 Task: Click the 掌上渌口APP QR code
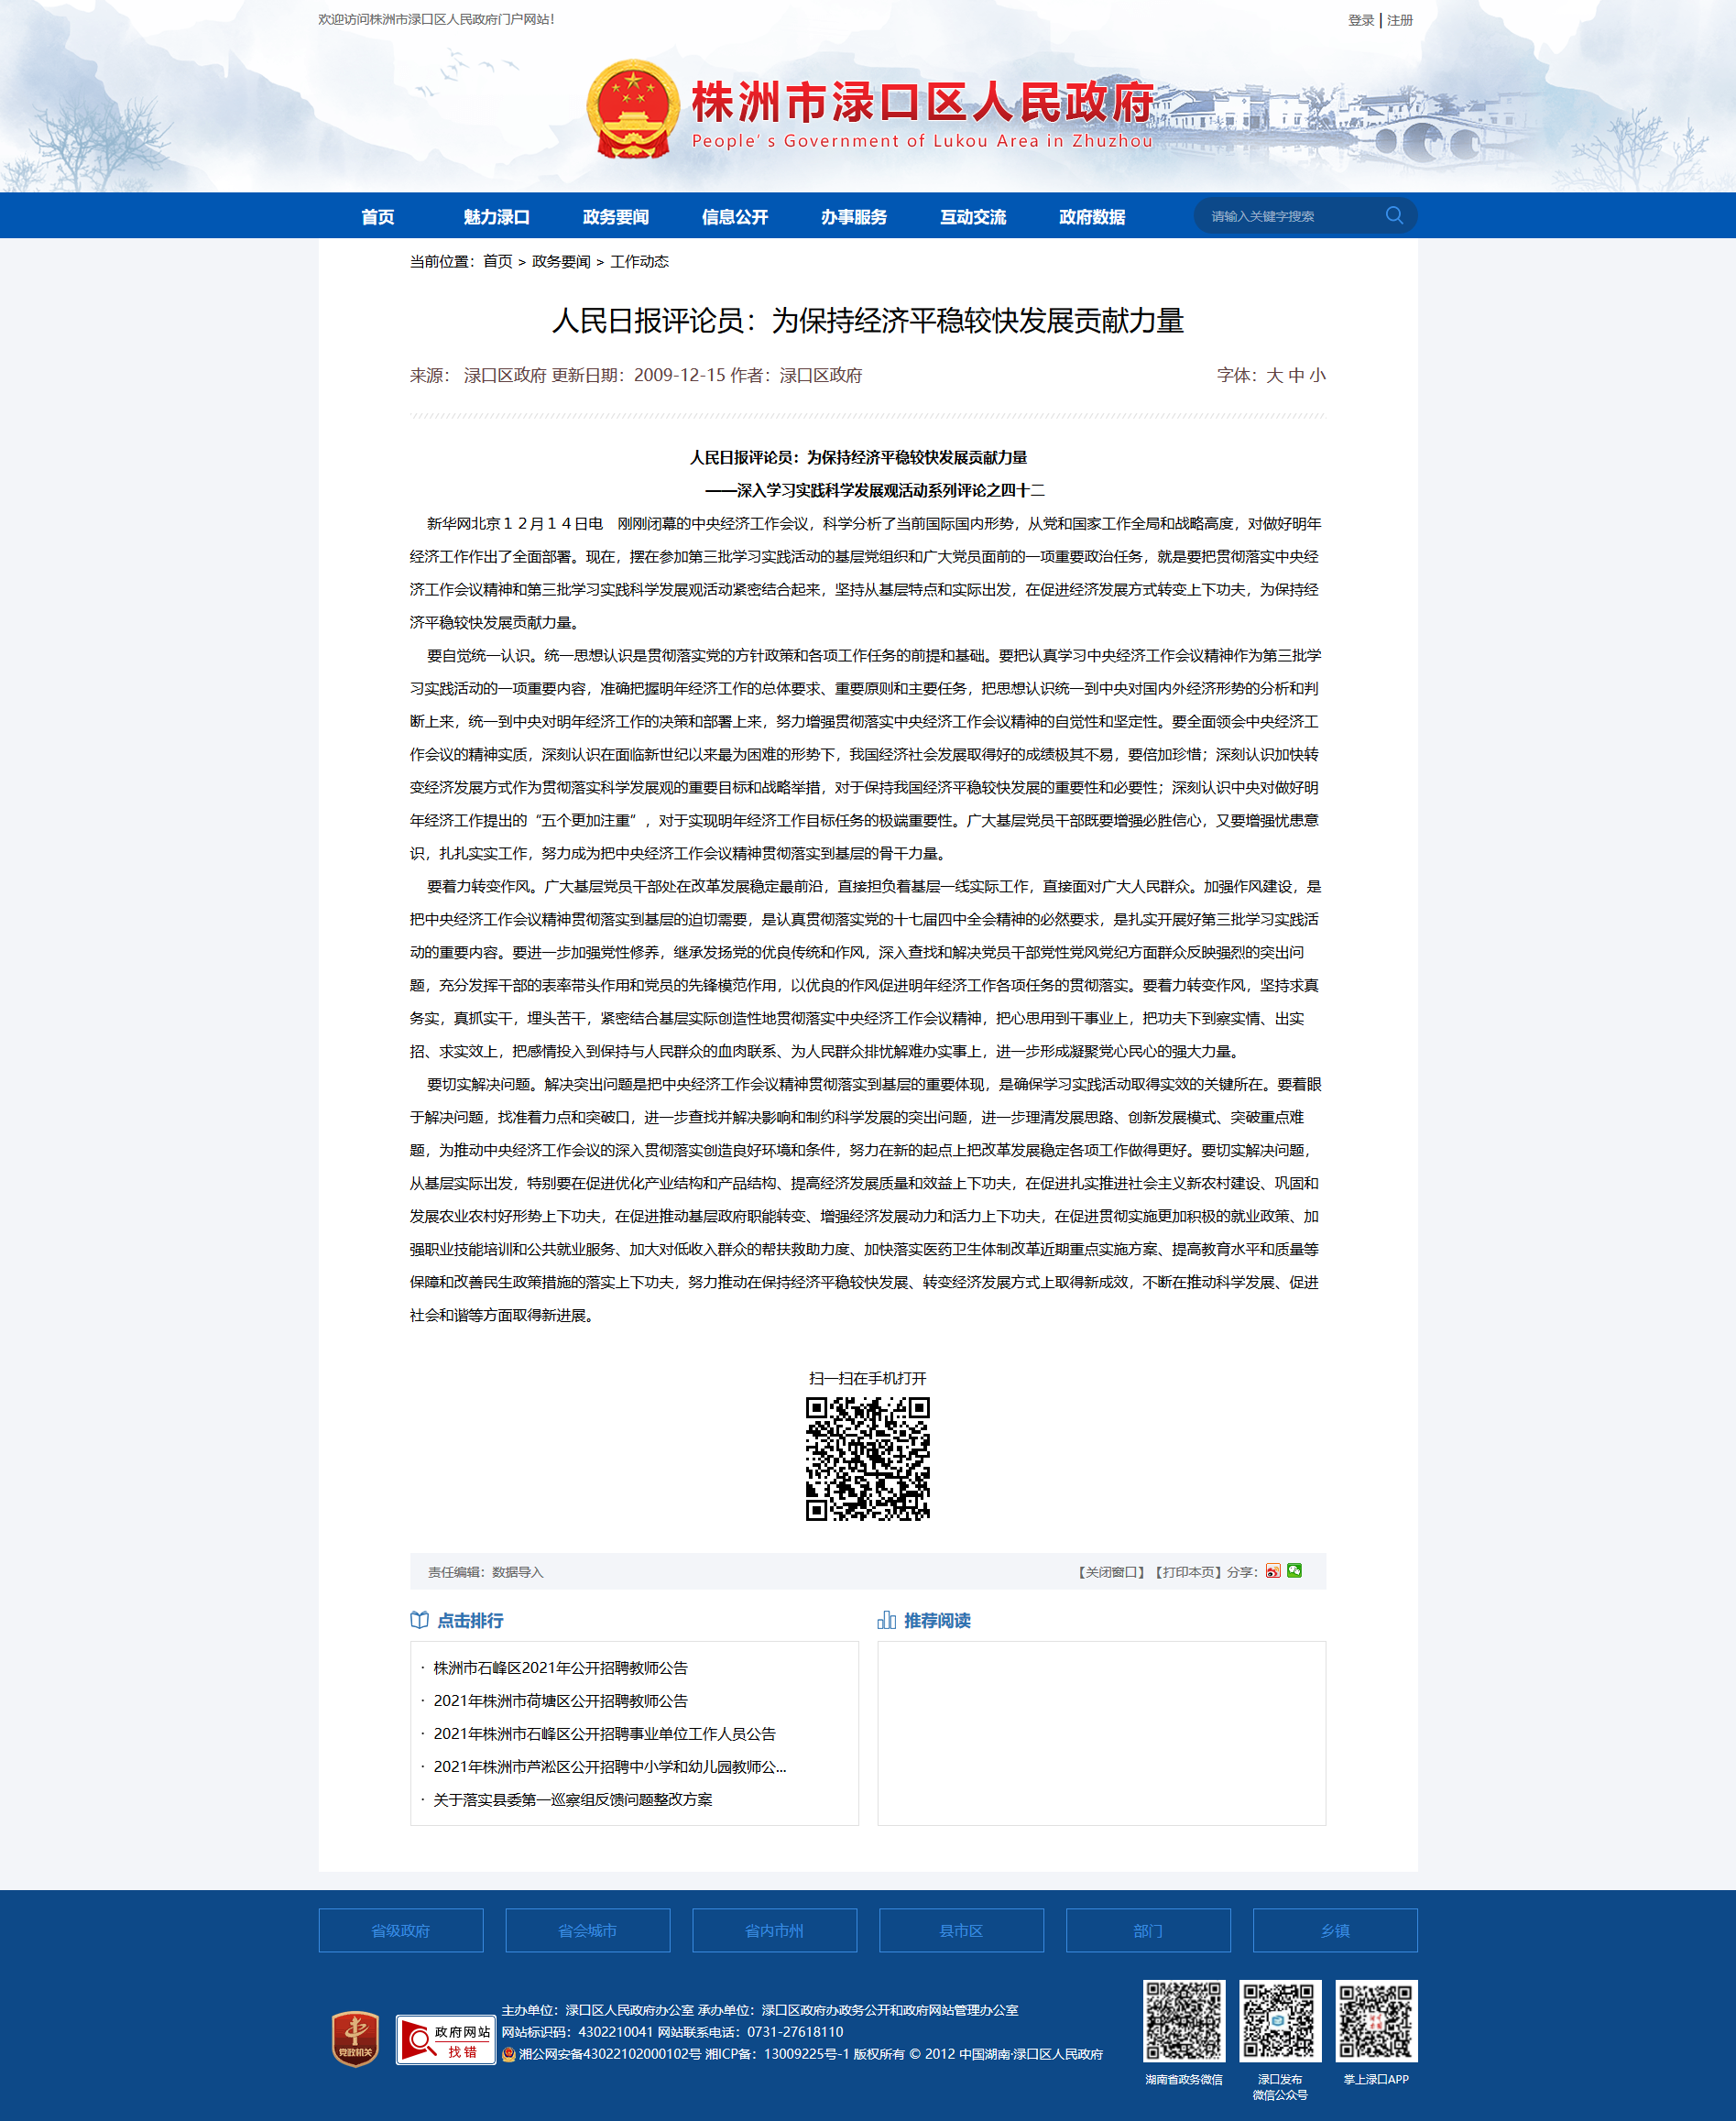1376,2020
